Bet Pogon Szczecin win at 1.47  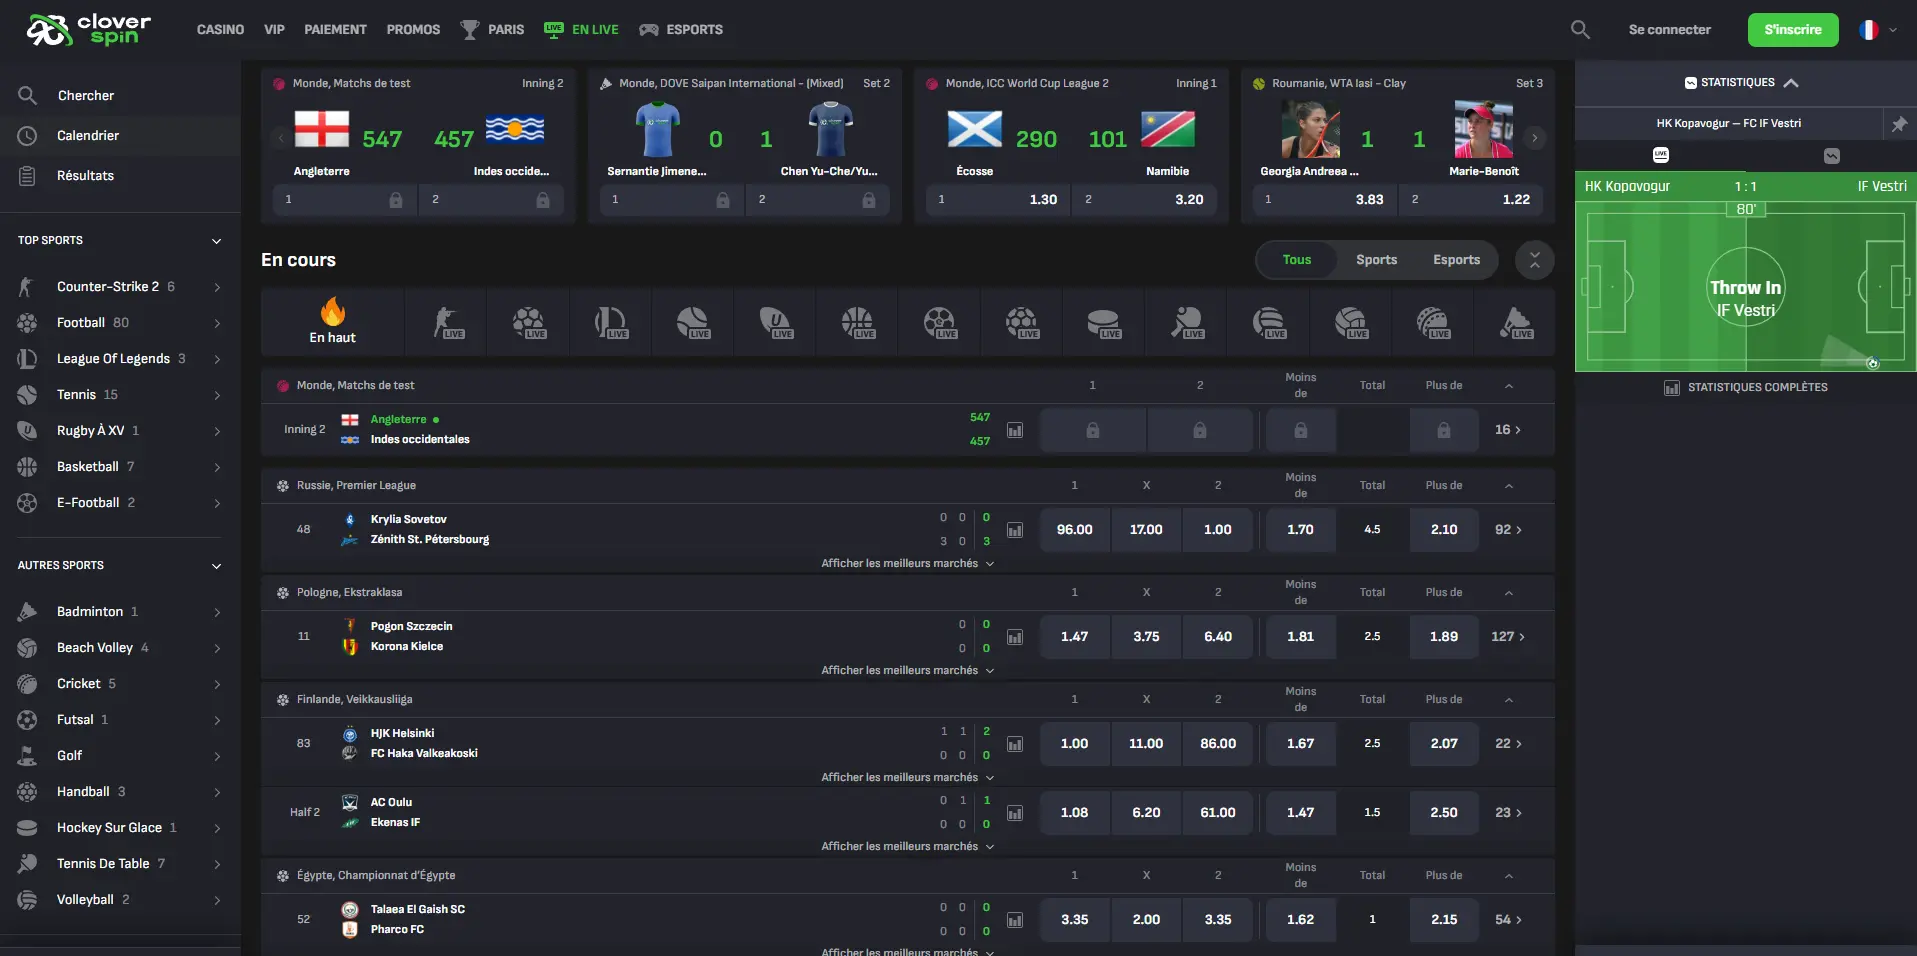pos(1075,637)
